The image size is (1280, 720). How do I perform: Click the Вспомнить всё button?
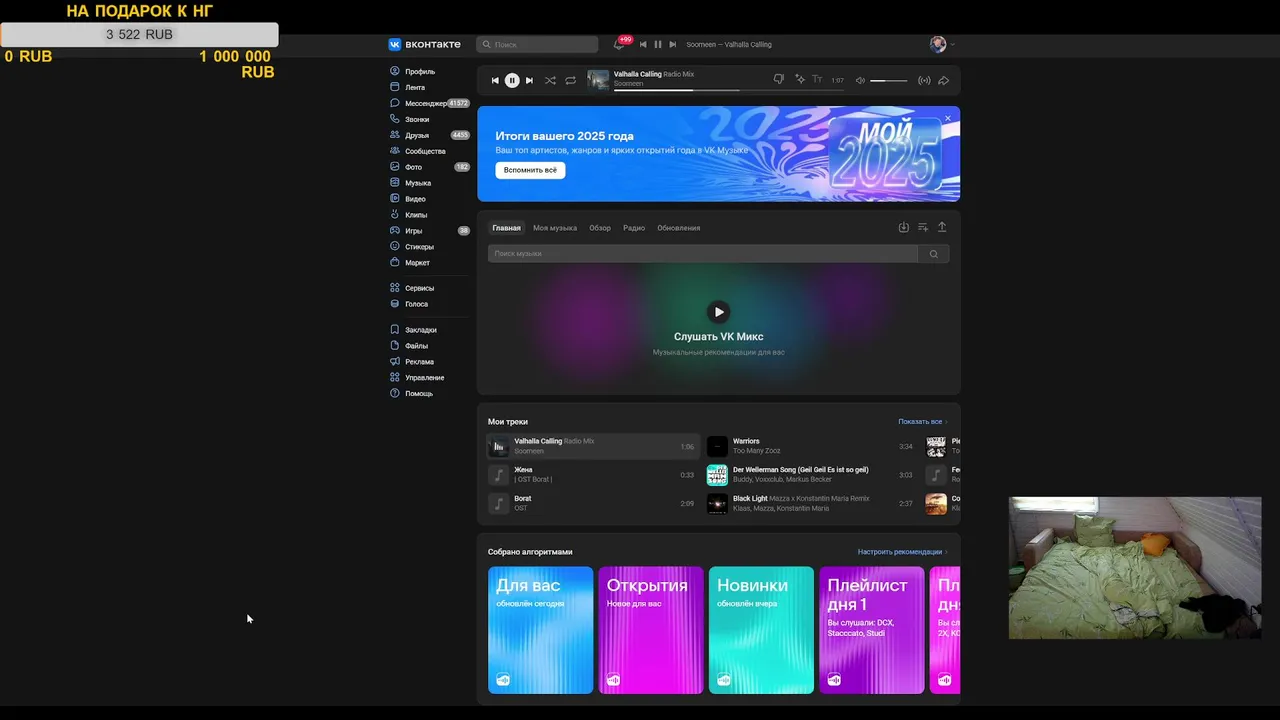pyautogui.click(x=530, y=171)
